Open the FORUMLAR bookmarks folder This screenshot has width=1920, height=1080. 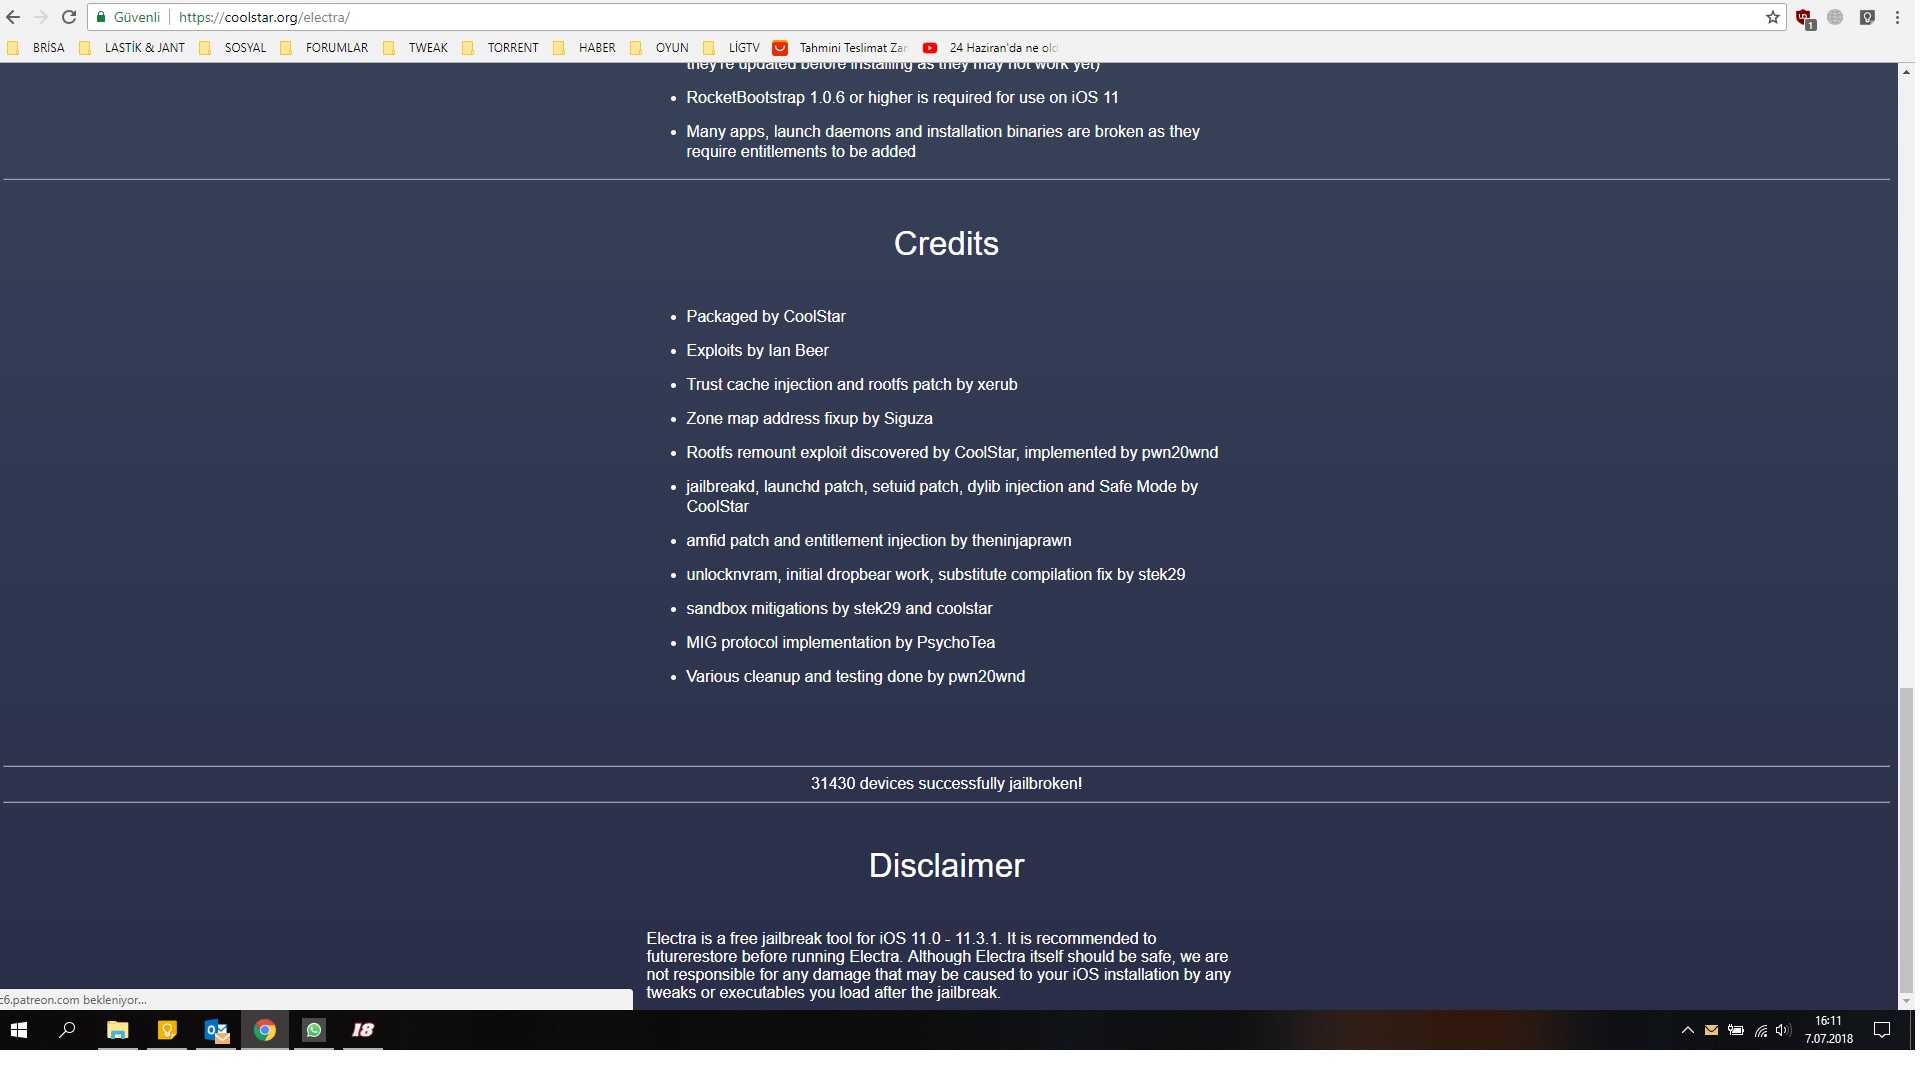[325, 47]
